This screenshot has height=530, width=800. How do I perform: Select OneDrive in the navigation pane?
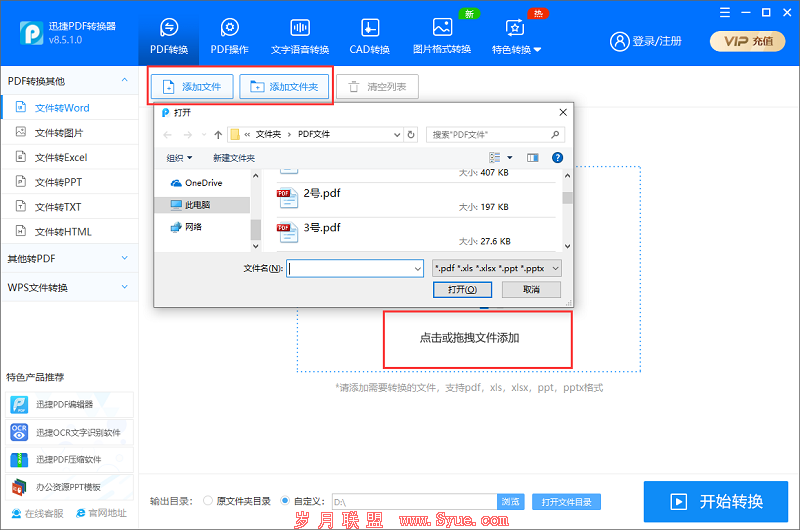pyautogui.click(x=203, y=183)
